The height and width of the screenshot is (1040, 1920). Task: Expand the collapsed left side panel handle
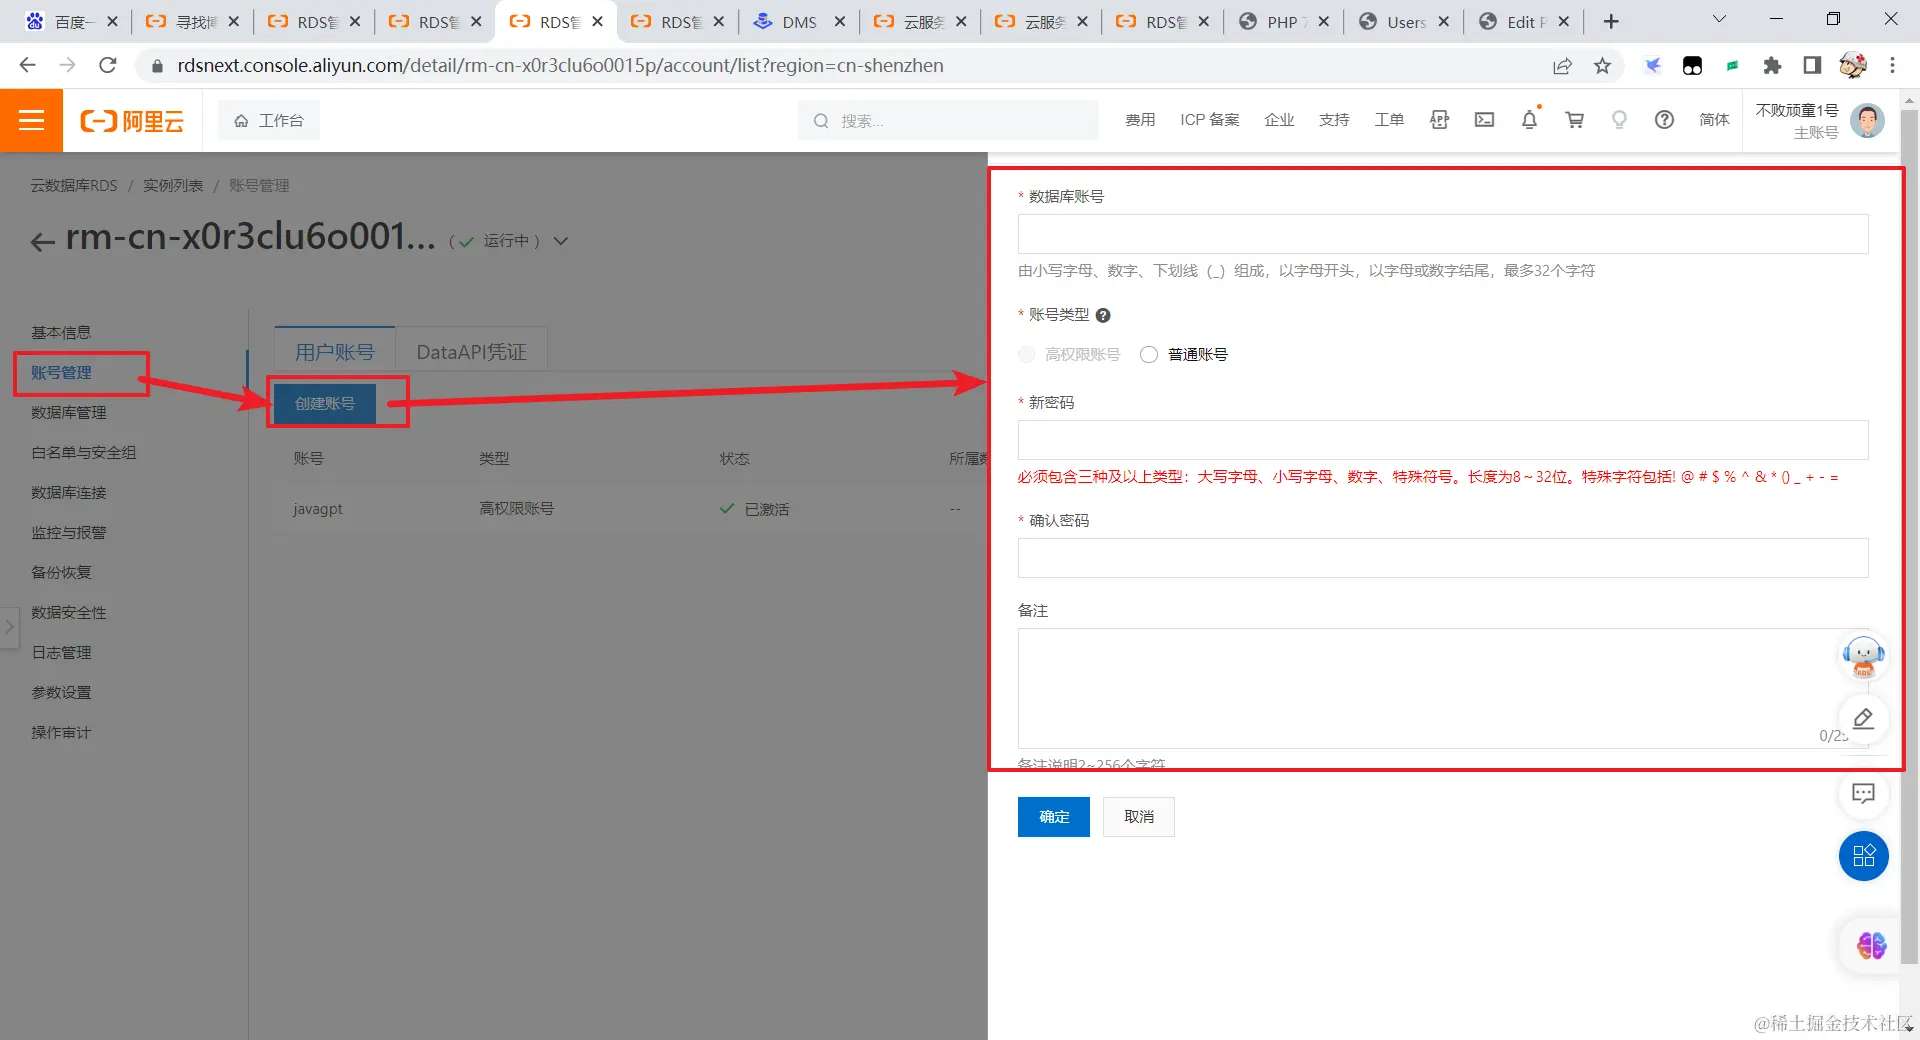point(9,627)
